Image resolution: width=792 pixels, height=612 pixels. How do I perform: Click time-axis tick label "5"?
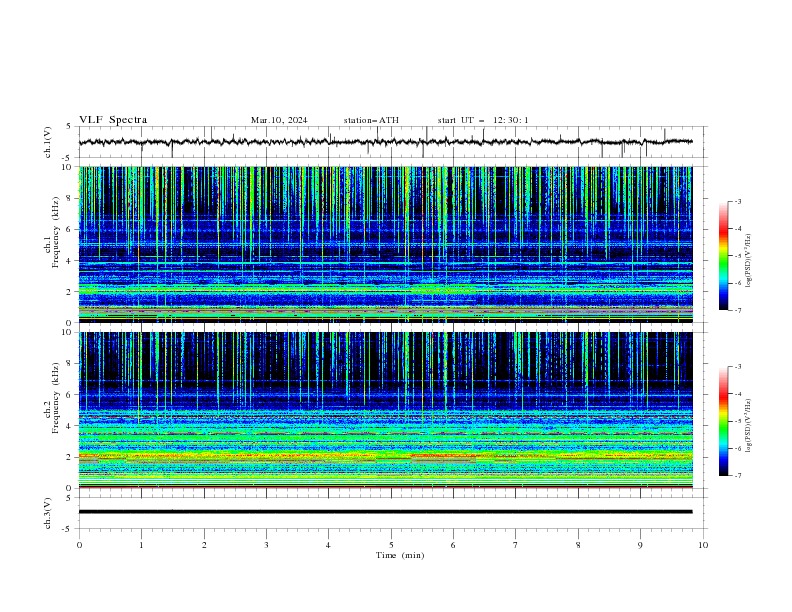coord(391,545)
